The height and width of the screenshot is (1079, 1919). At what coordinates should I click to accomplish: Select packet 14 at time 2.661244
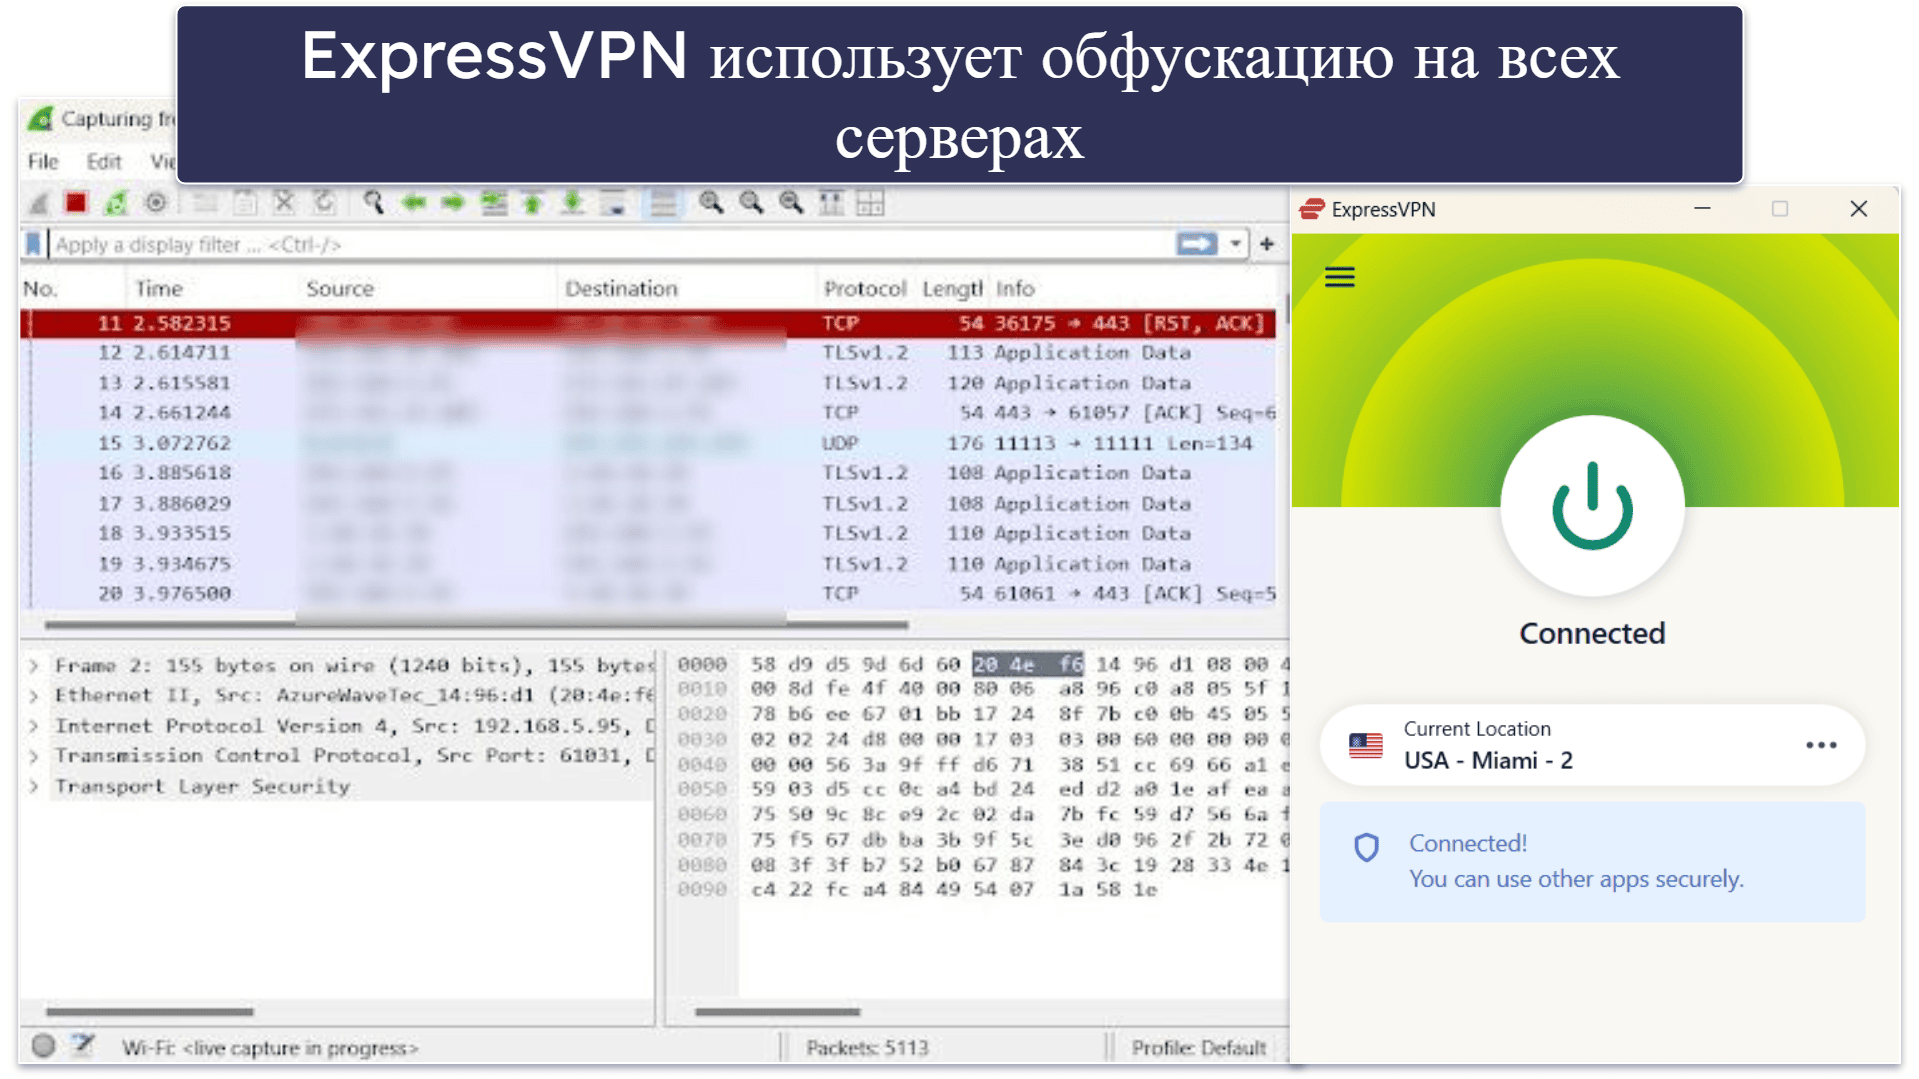click(x=648, y=413)
